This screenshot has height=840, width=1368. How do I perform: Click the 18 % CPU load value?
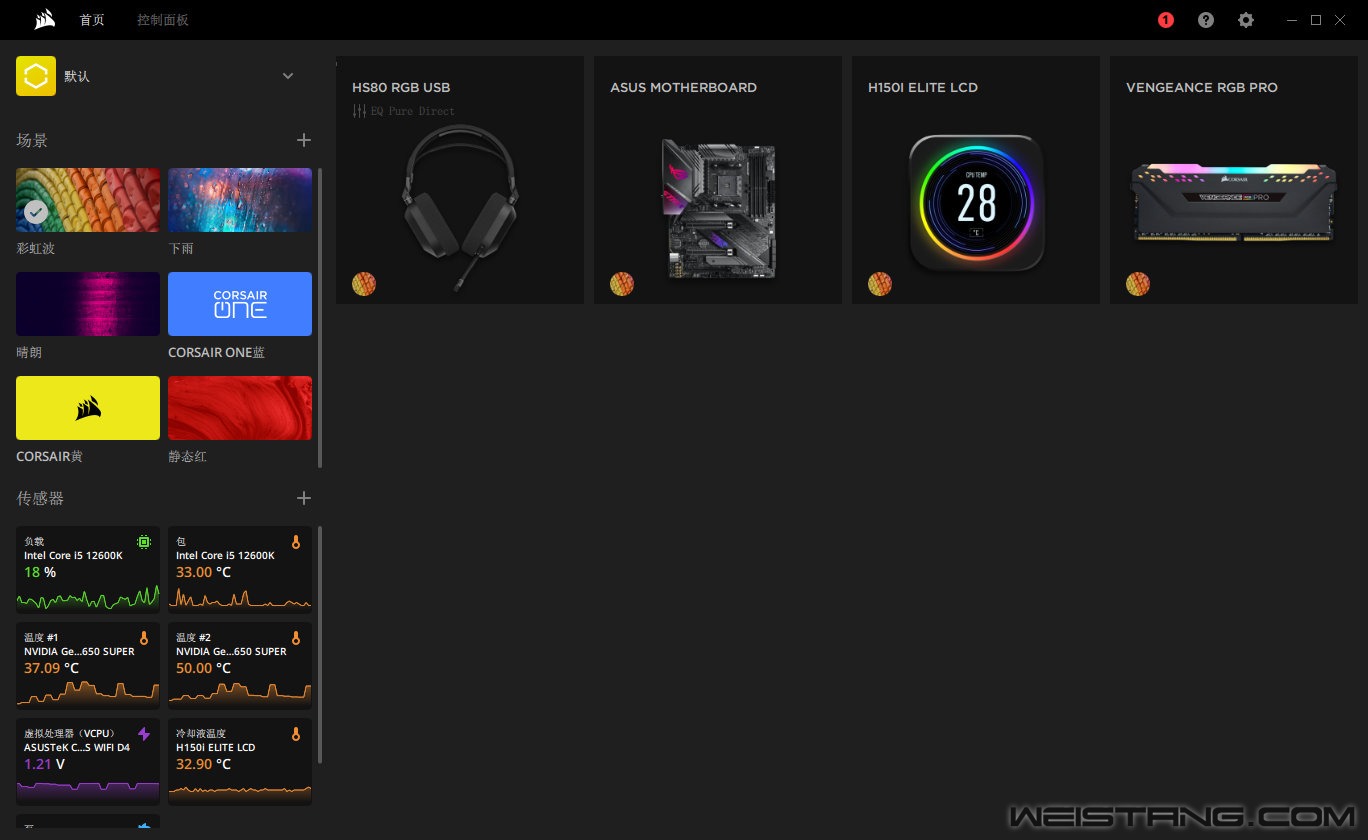click(x=40, y=572)
